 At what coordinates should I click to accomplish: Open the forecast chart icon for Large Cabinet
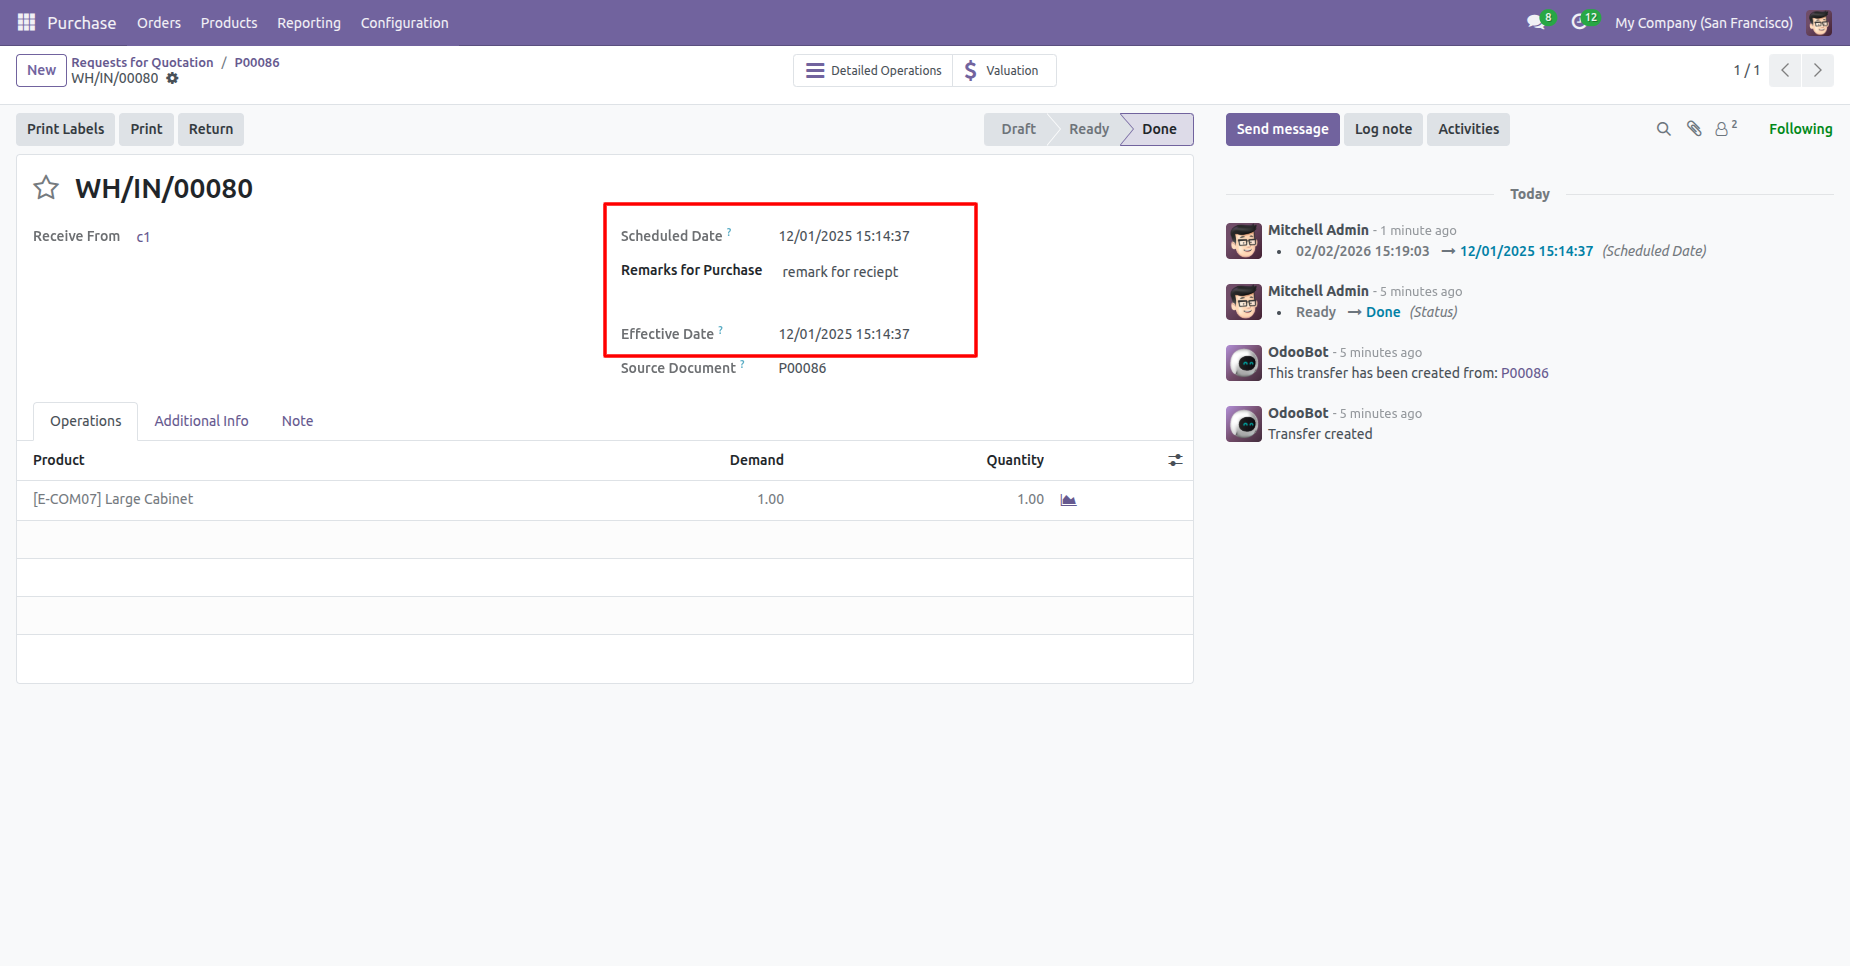(1068, 500)
